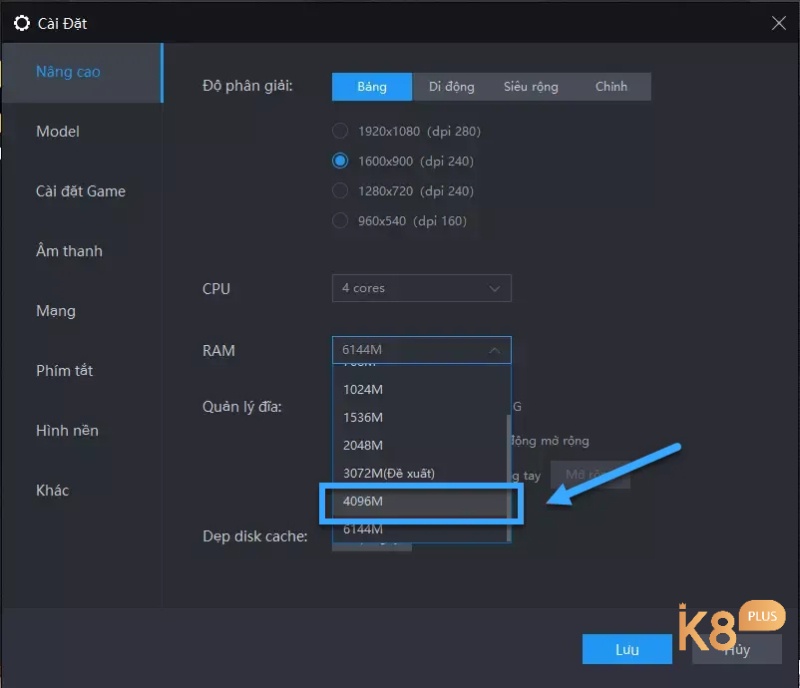Go to Cài đặt Game section
800x688 pixels.
coord(82,191)
